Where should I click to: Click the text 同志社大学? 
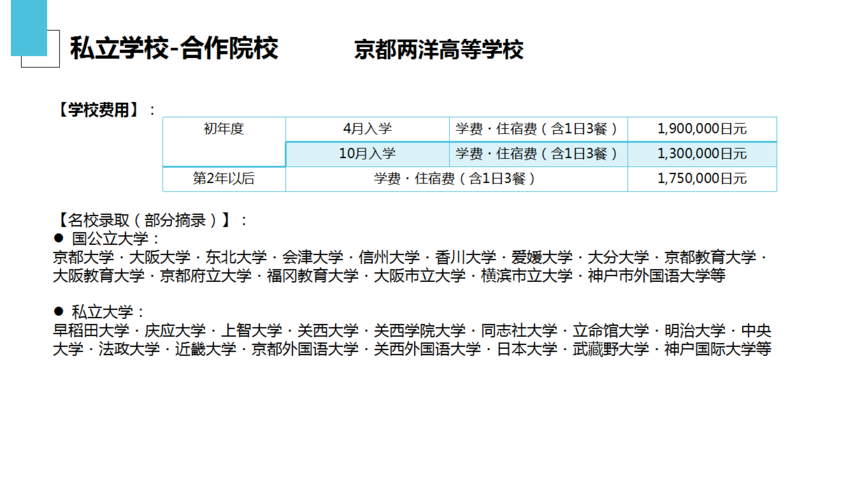click(519, 331)
